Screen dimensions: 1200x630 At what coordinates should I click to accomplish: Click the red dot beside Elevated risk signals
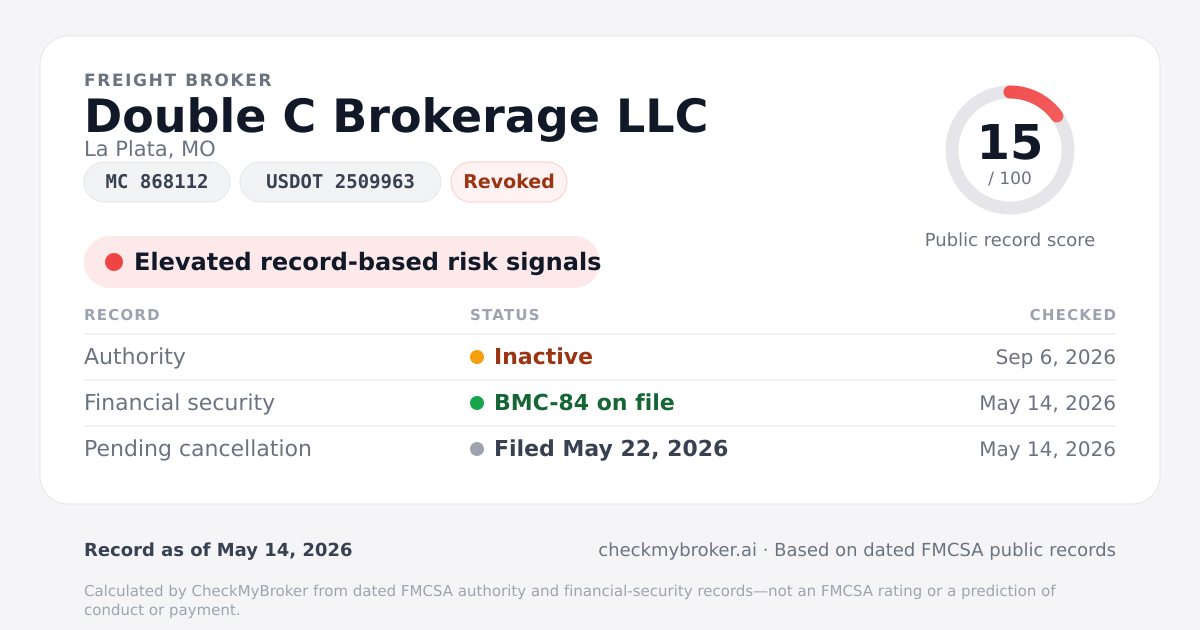114,262
